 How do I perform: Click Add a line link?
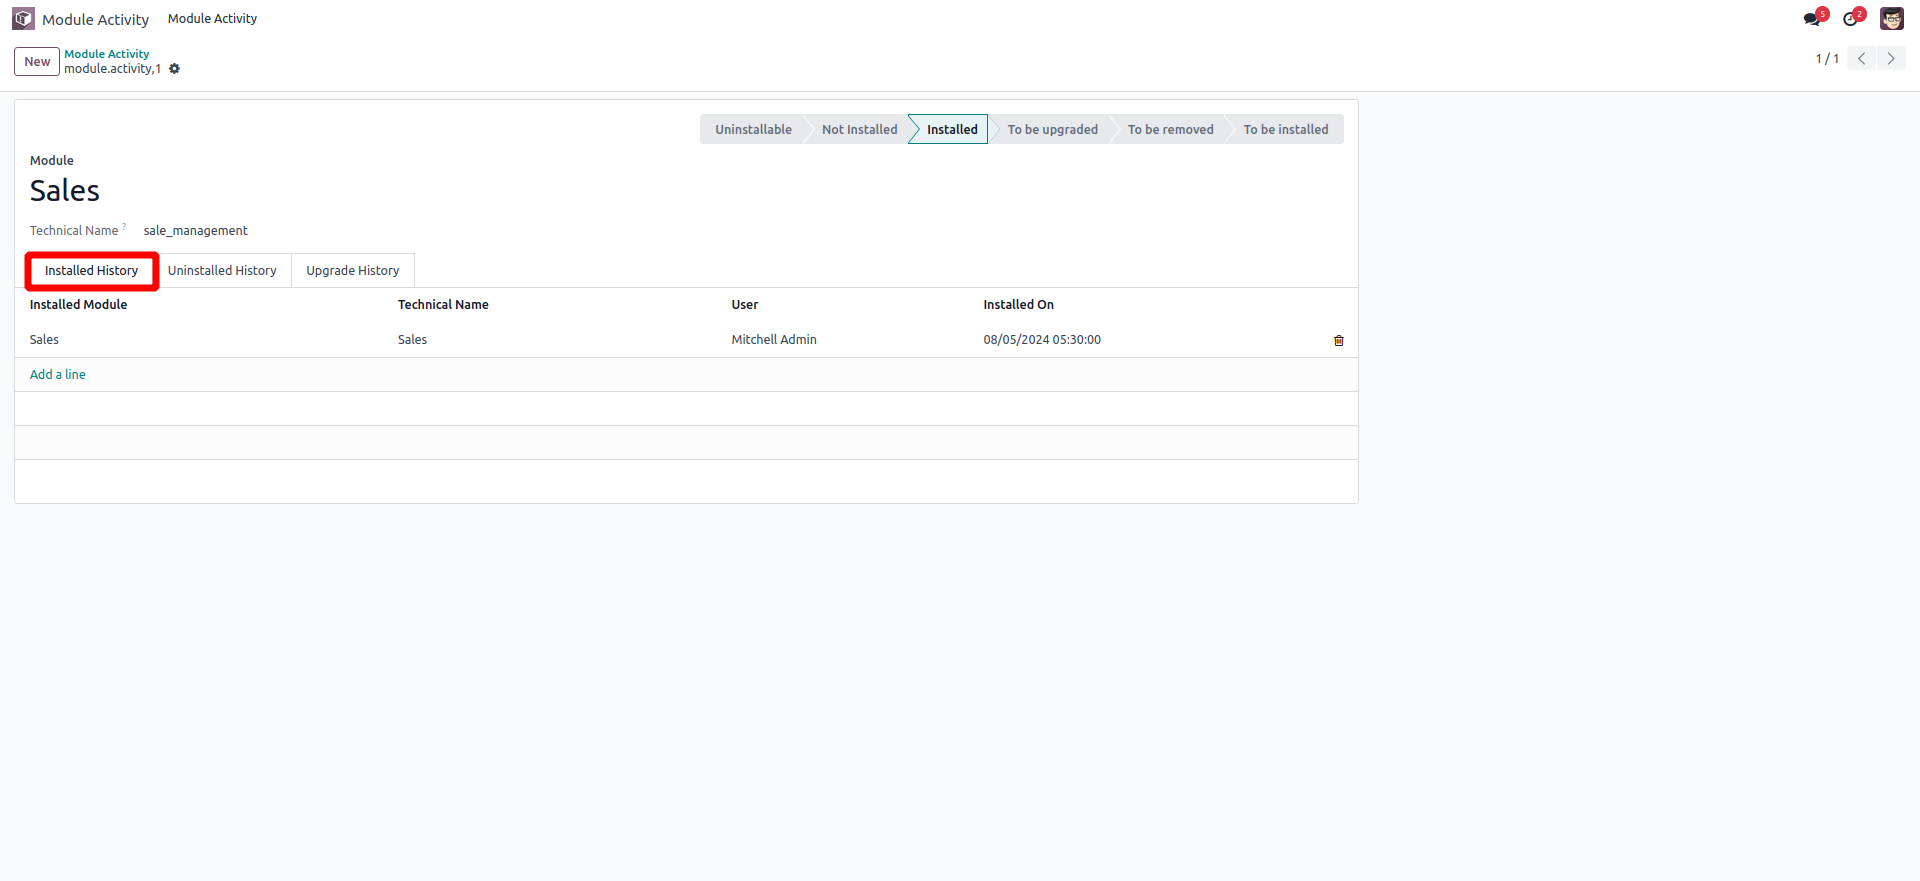click(58, 375)
